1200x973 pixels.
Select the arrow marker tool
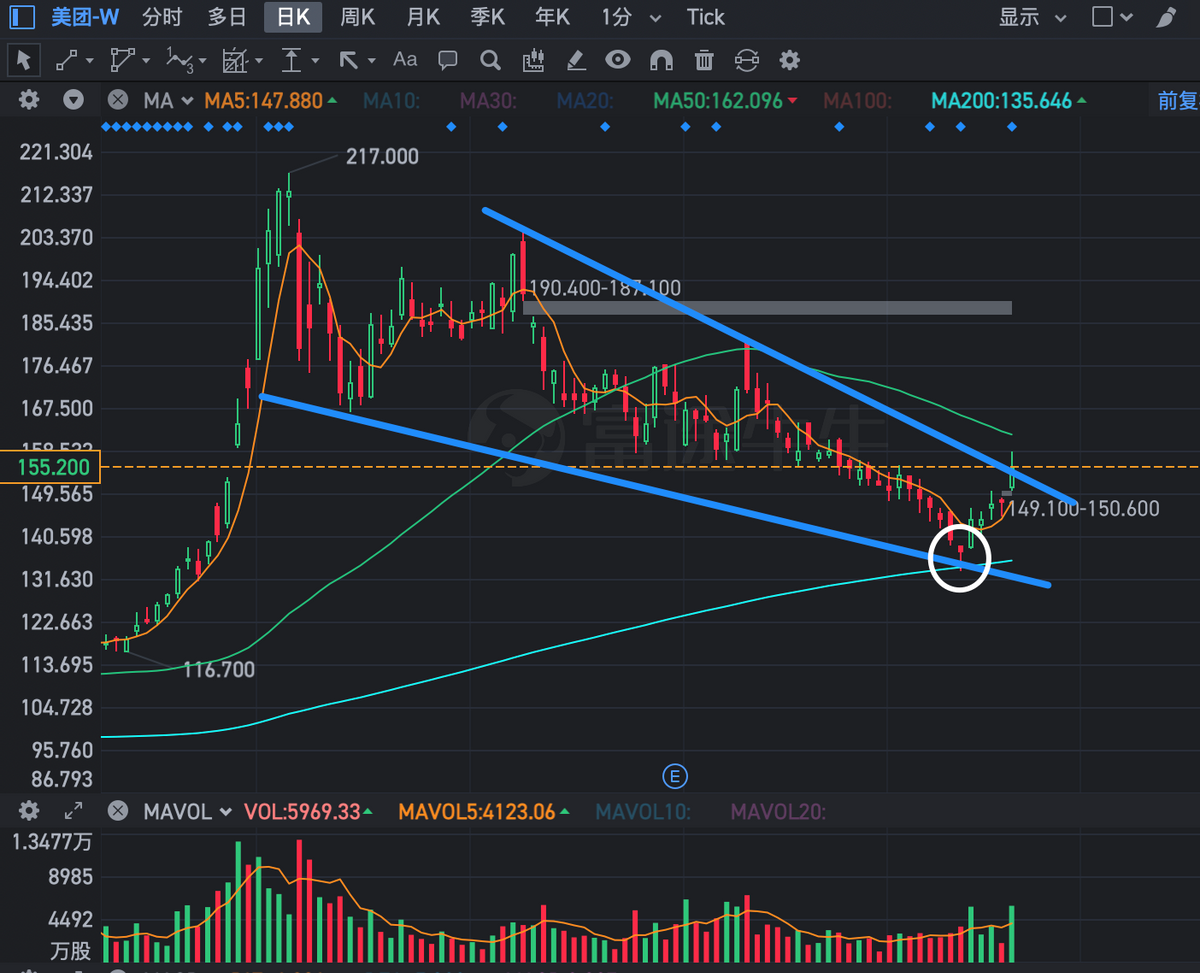tap(348, 60)
